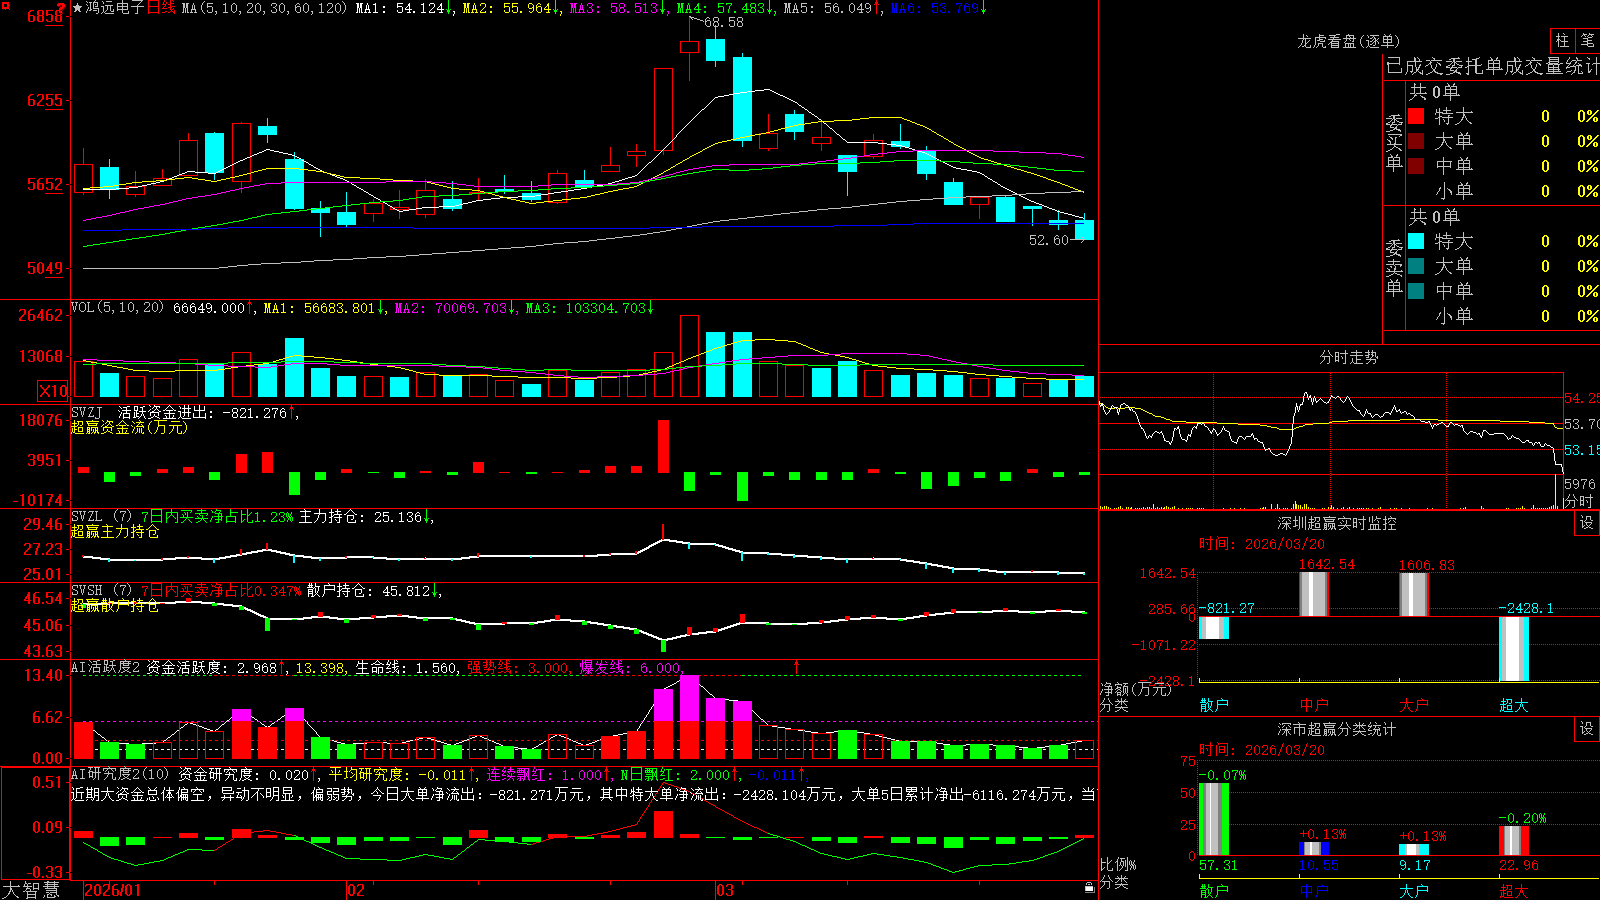Click the 时间: 2026/03/20 text in 实时监控
This screenshot has width=1600, height=900.
[x=1262, y=544]
